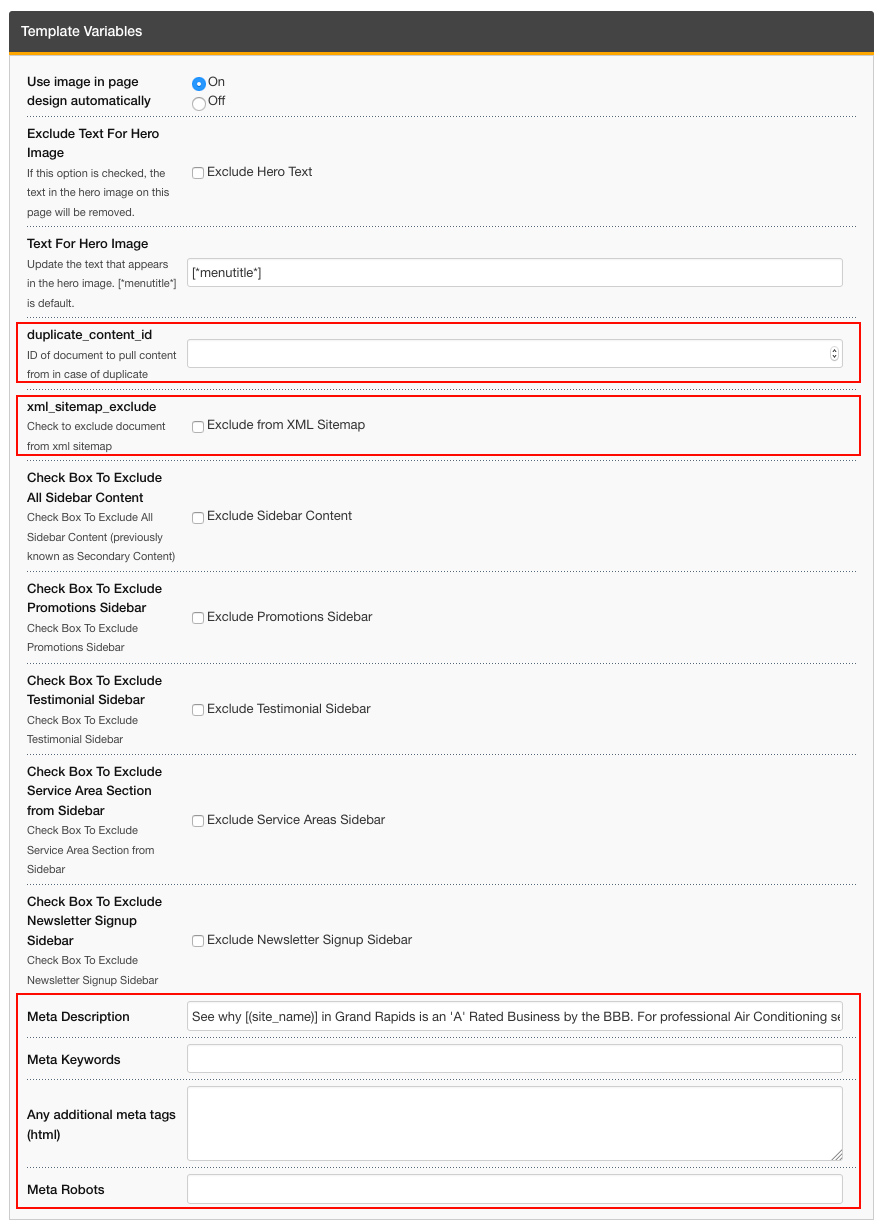Focus the duplicate_content_id number field

pyautogui.click(x=505, y=353)
